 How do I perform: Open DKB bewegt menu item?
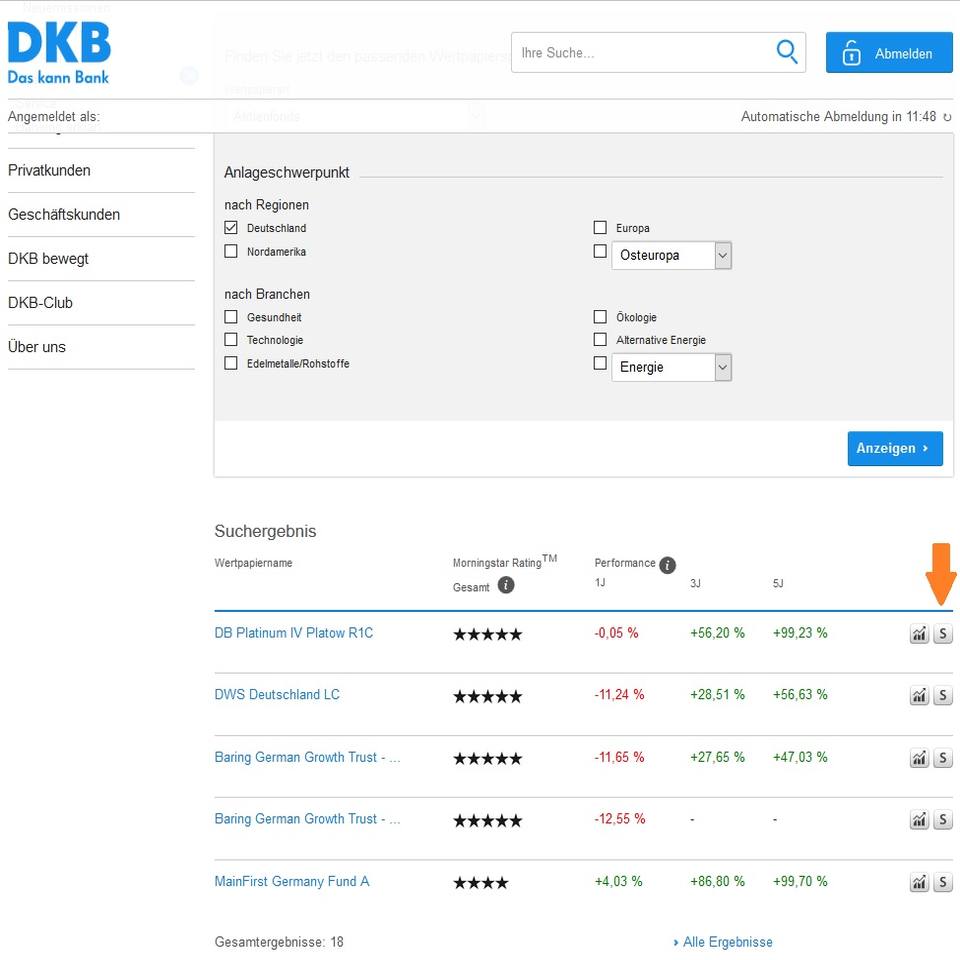pos(48,258)
